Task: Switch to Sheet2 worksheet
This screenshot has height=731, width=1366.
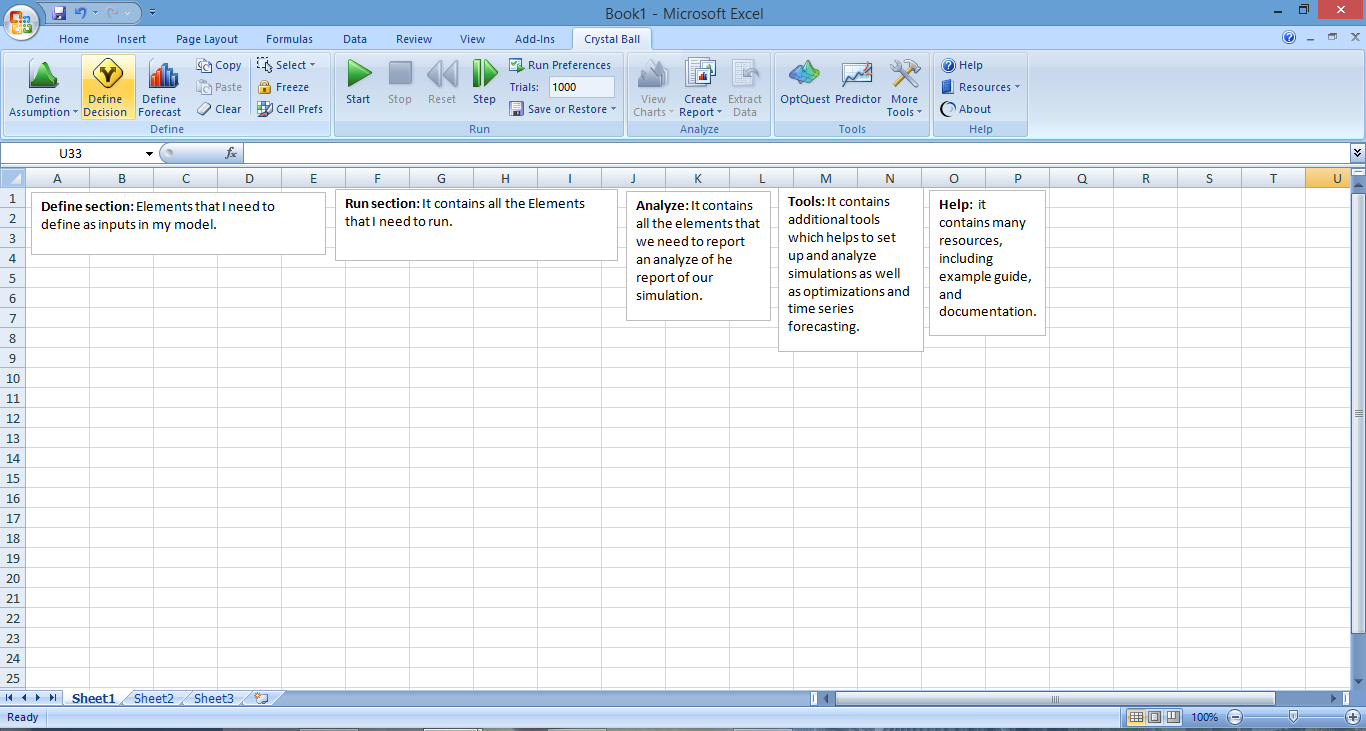Action: tap(154, 698)
